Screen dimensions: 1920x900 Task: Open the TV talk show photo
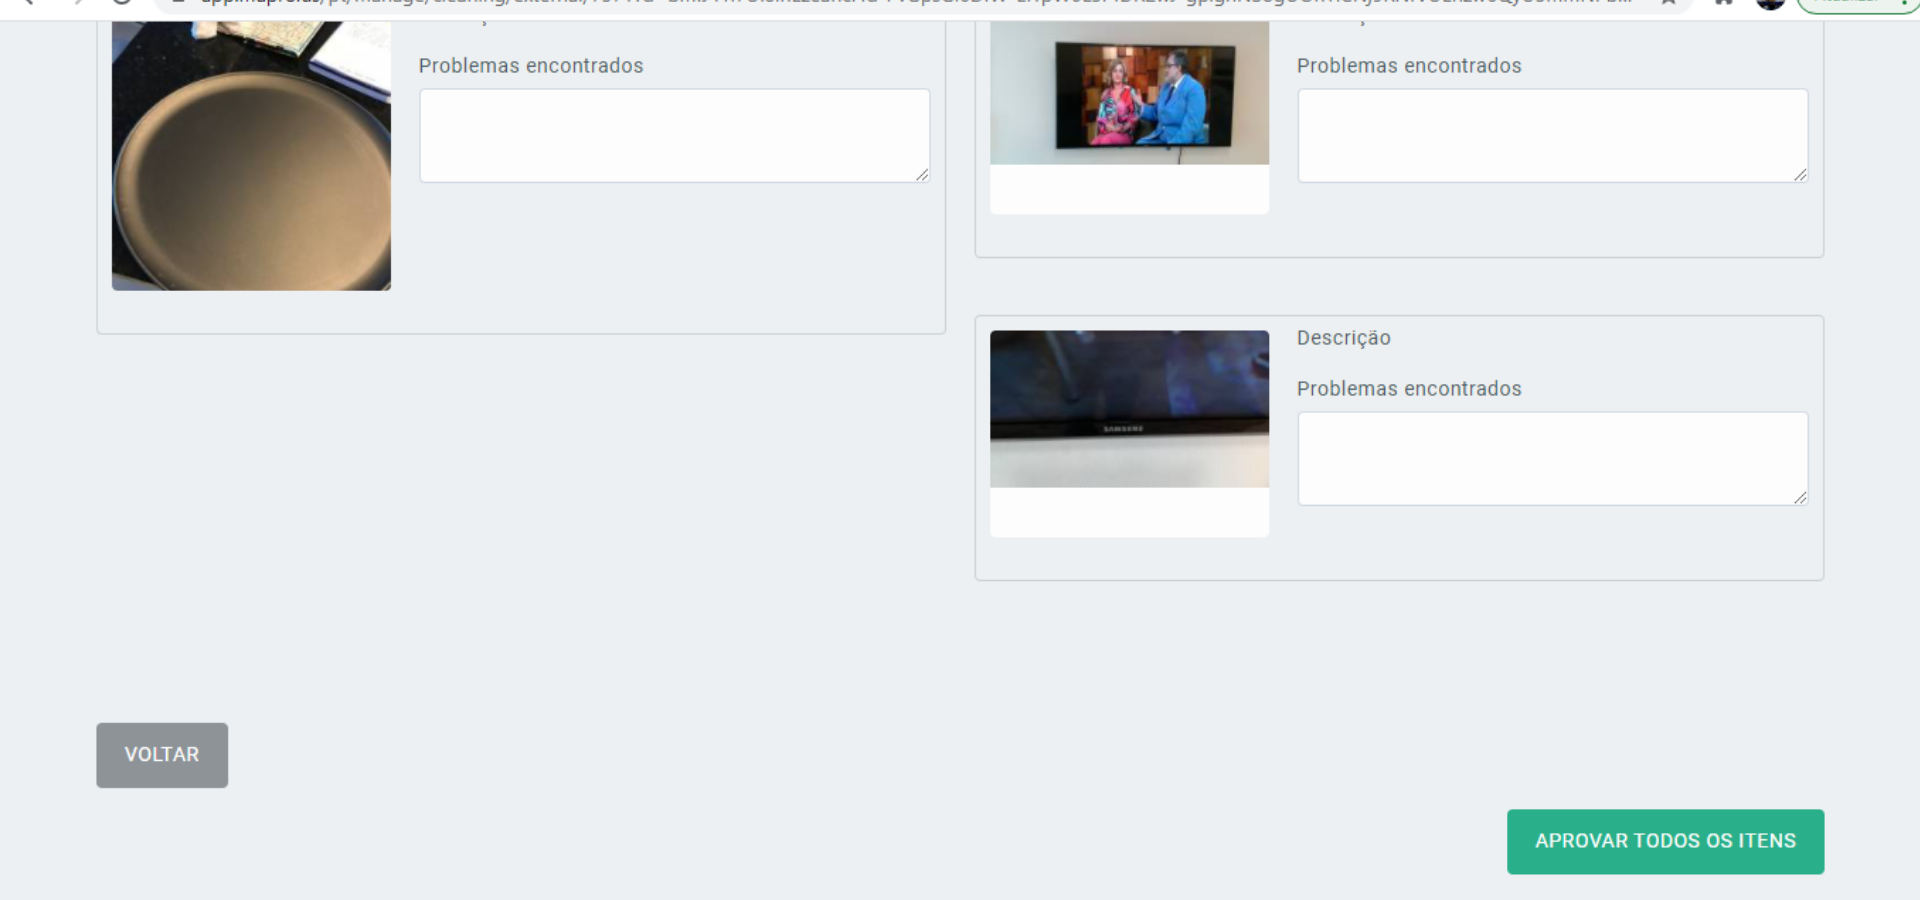tap(1129, 93)
